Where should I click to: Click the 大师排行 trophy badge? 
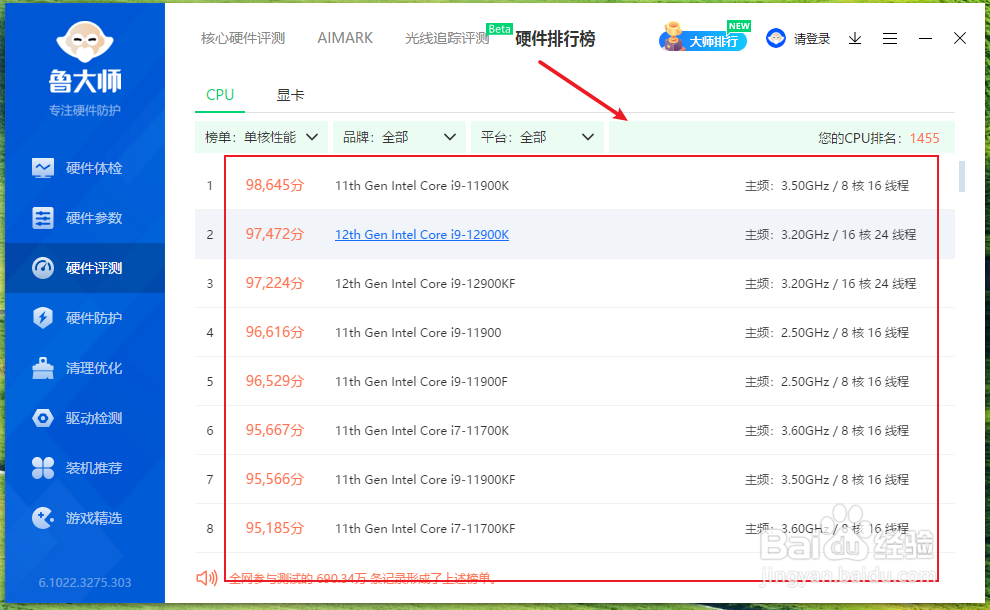click(703, 37)
